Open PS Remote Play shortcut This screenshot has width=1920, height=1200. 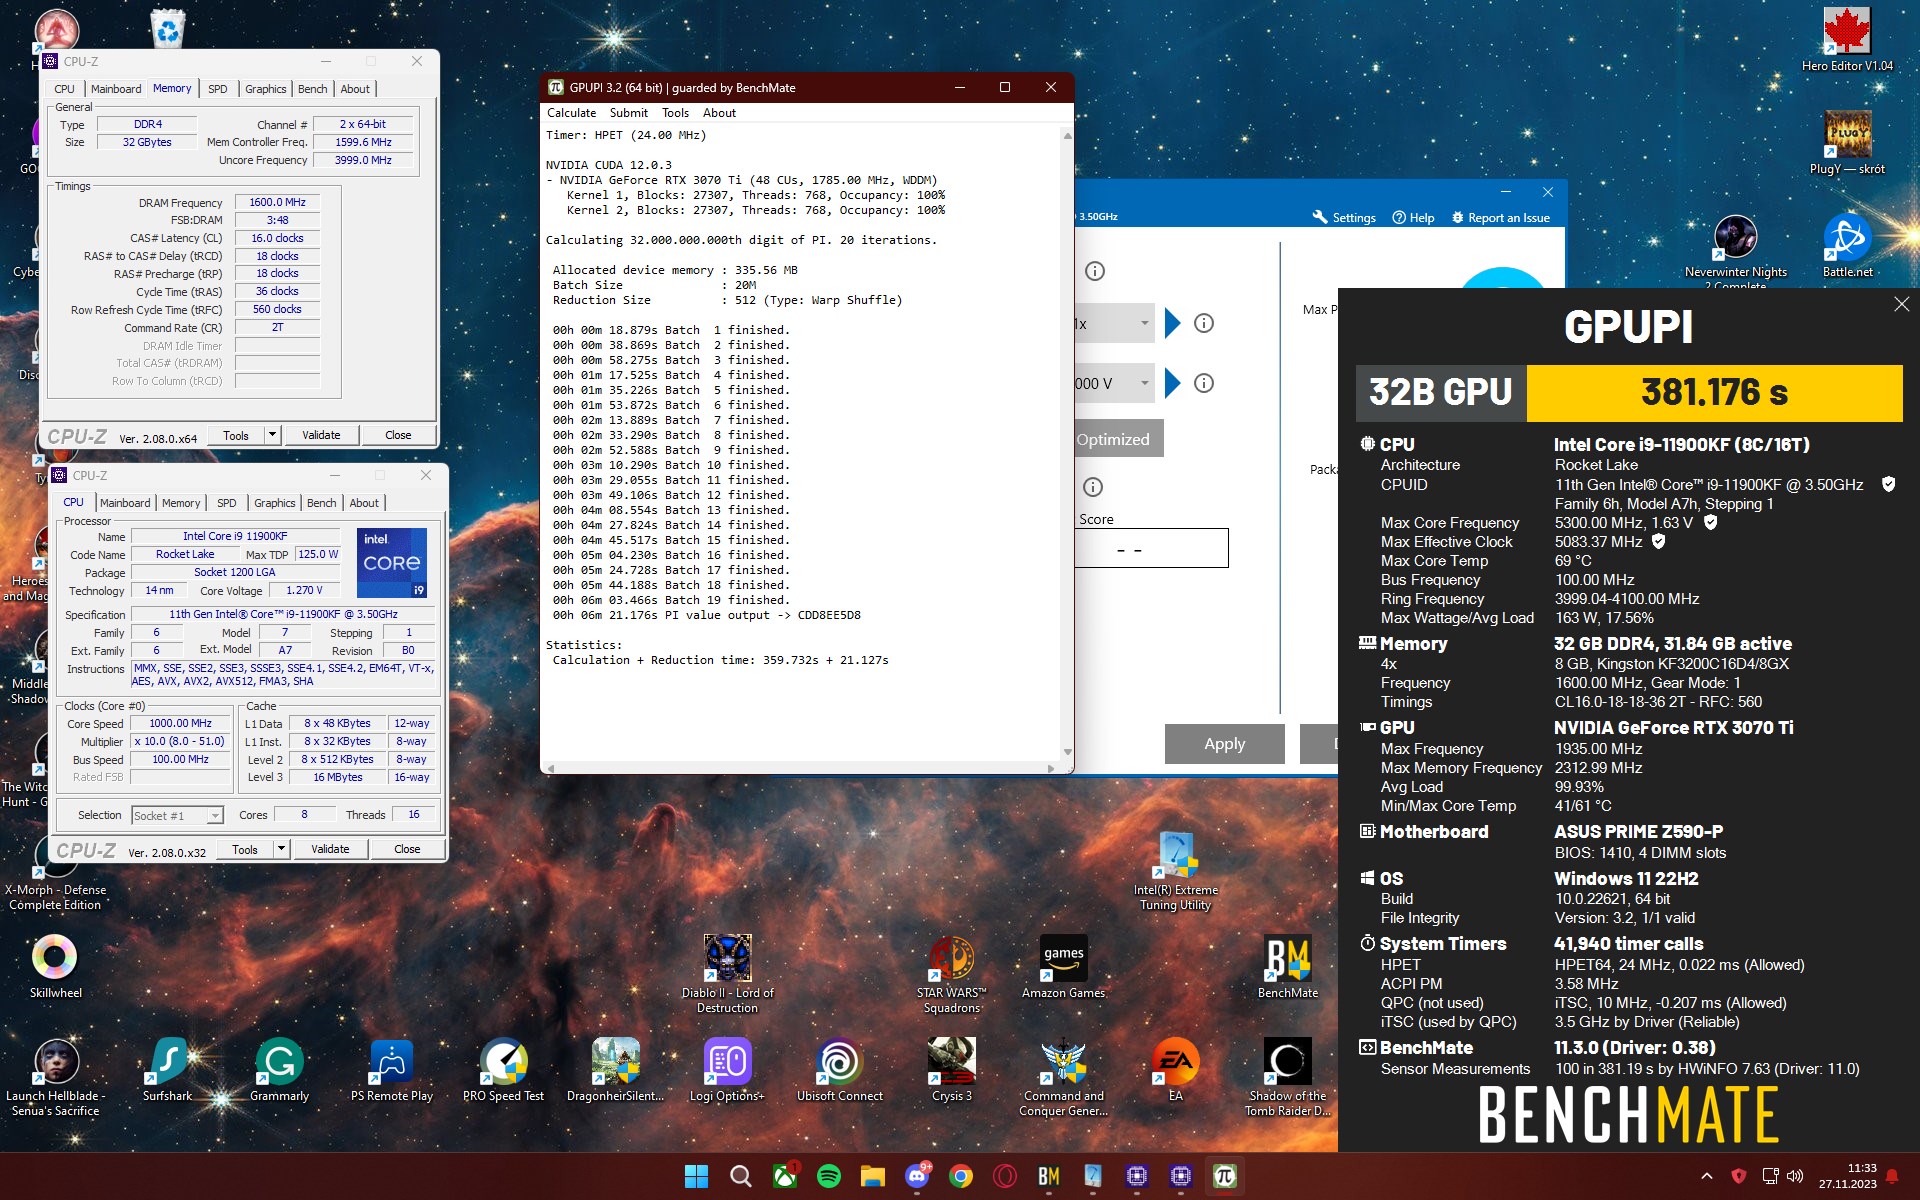click(391, 1069)
